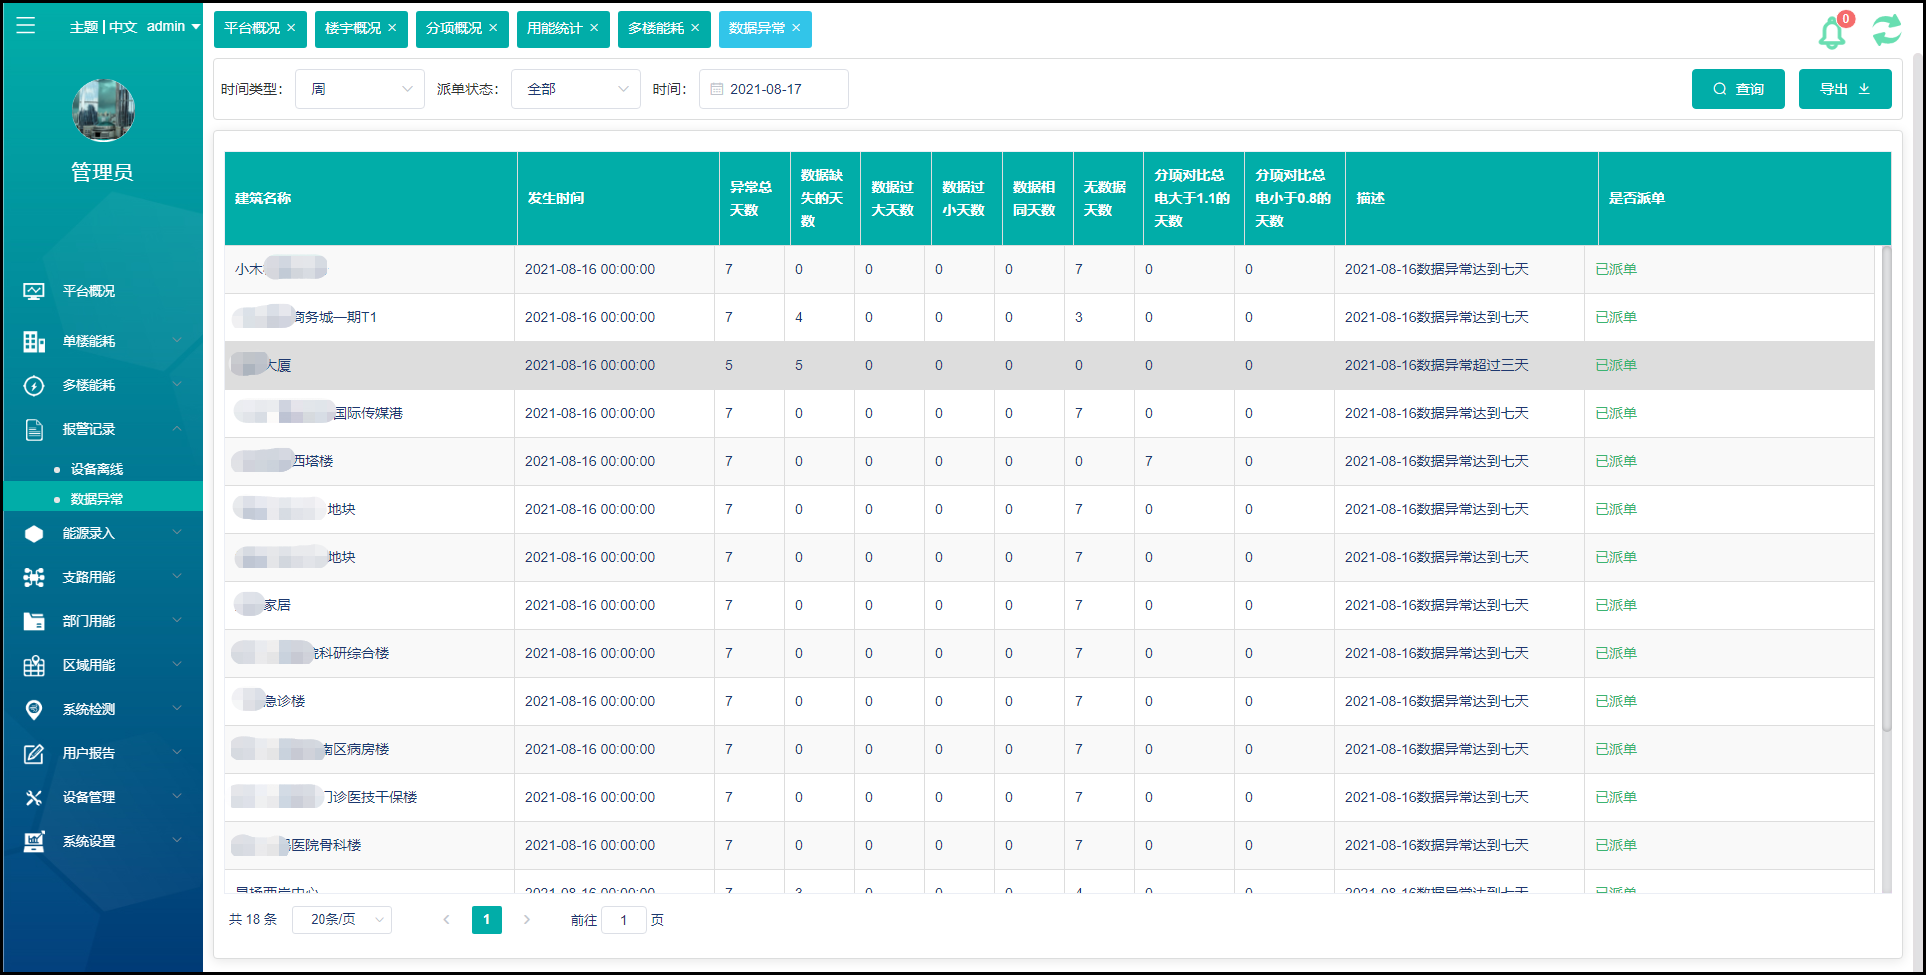Go to previous page arrow
1927x979 pixels.
point(446,919)
